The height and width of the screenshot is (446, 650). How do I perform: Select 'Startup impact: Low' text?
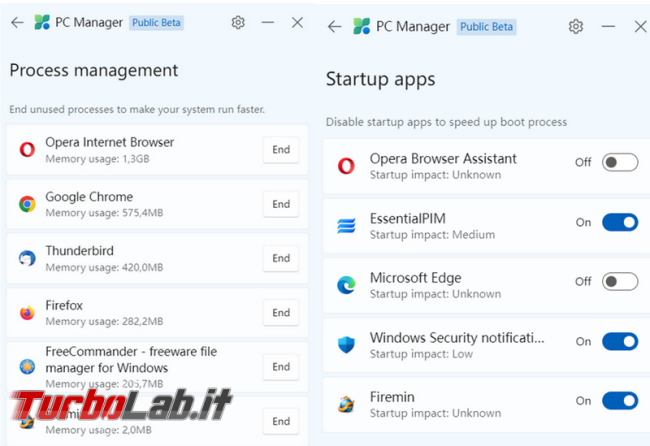click(421, 354)
